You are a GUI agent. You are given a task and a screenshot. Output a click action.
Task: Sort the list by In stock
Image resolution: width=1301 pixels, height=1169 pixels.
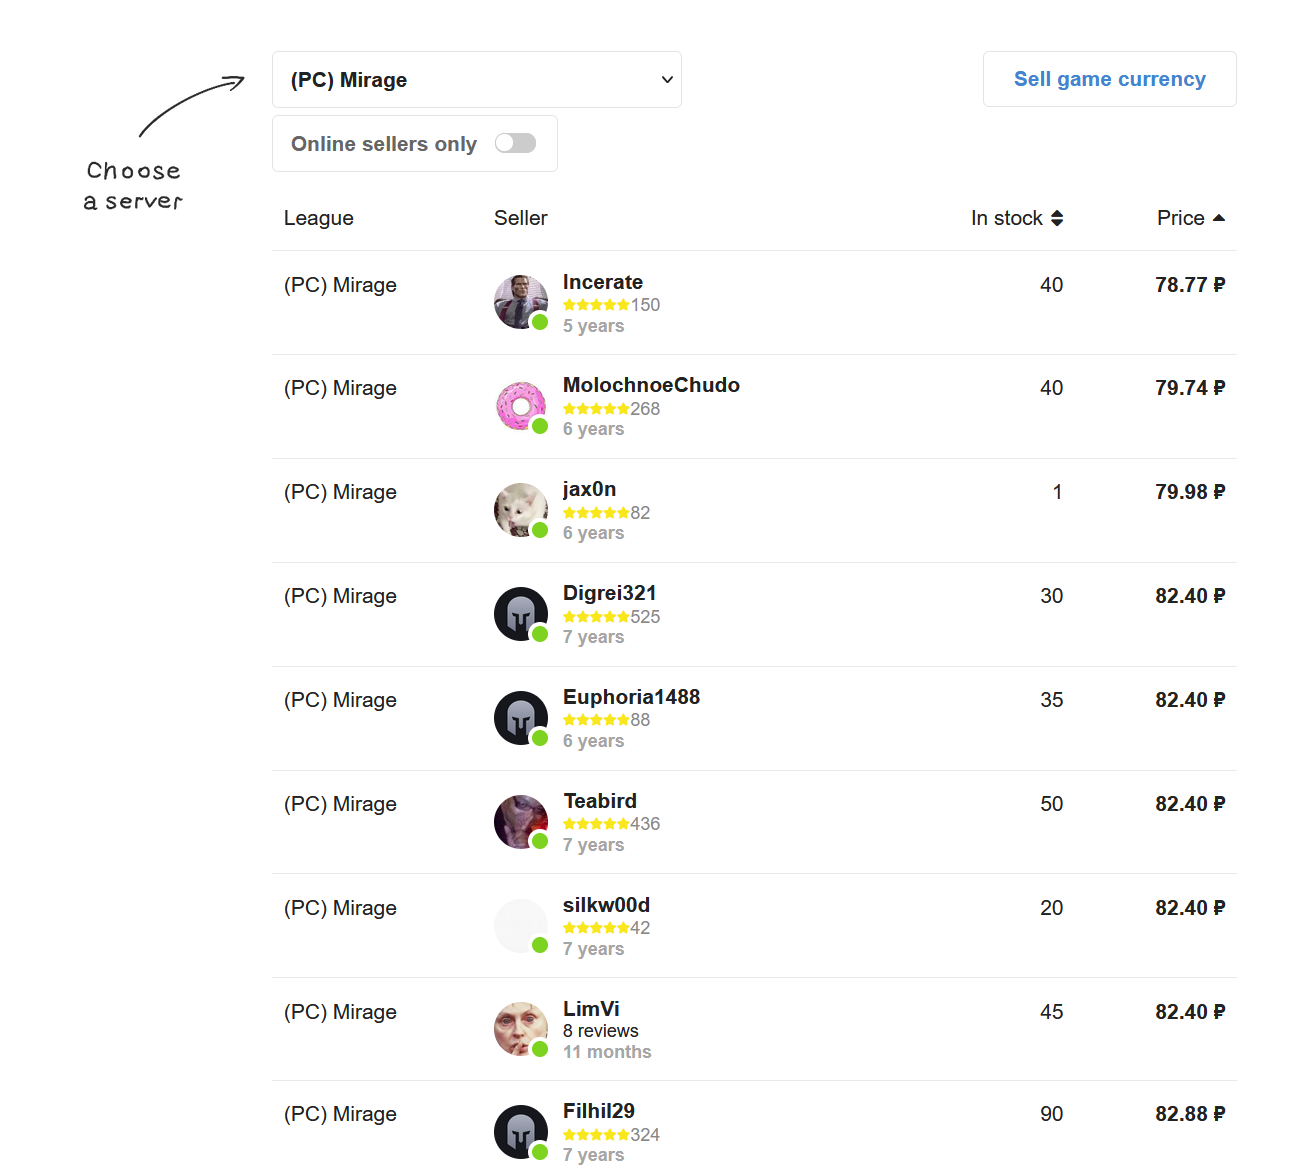(x=1016, y=218)
